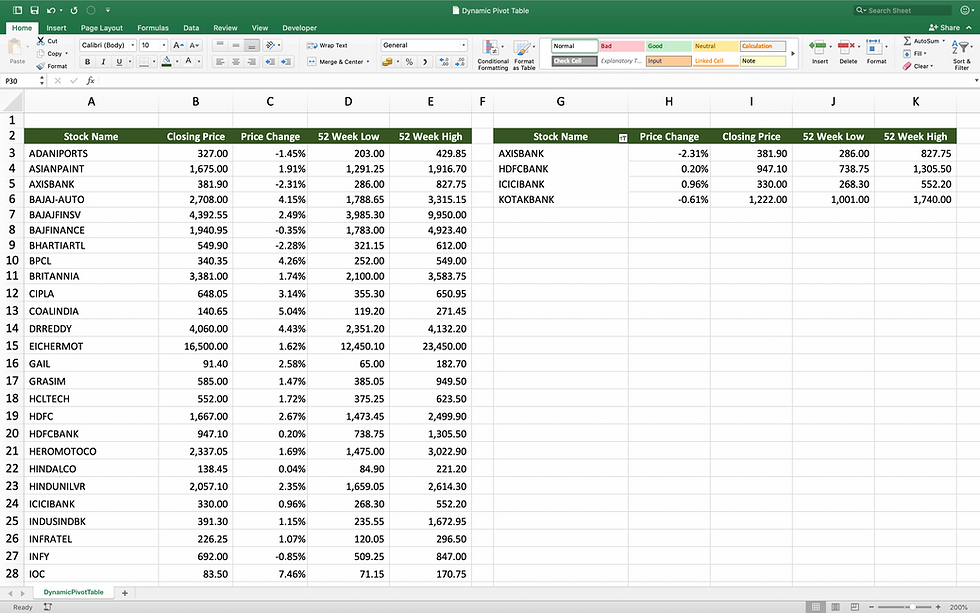980x613 pixels.
Task: Toggle italic formatting
Action: (x=103, y=62)
